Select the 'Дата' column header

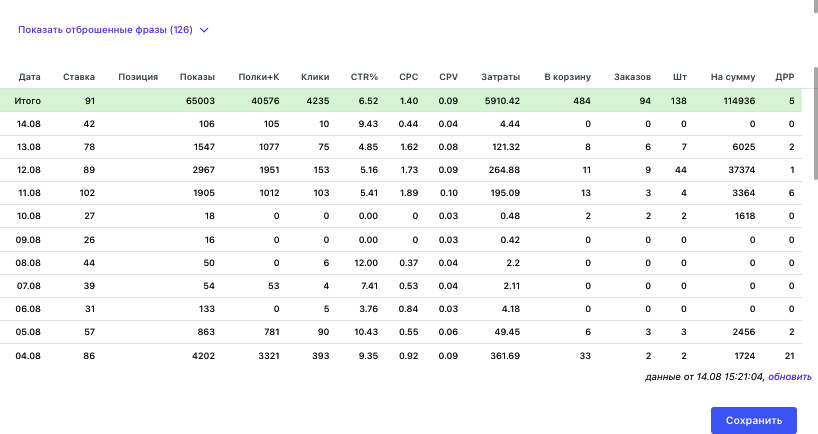pos(30,77)
